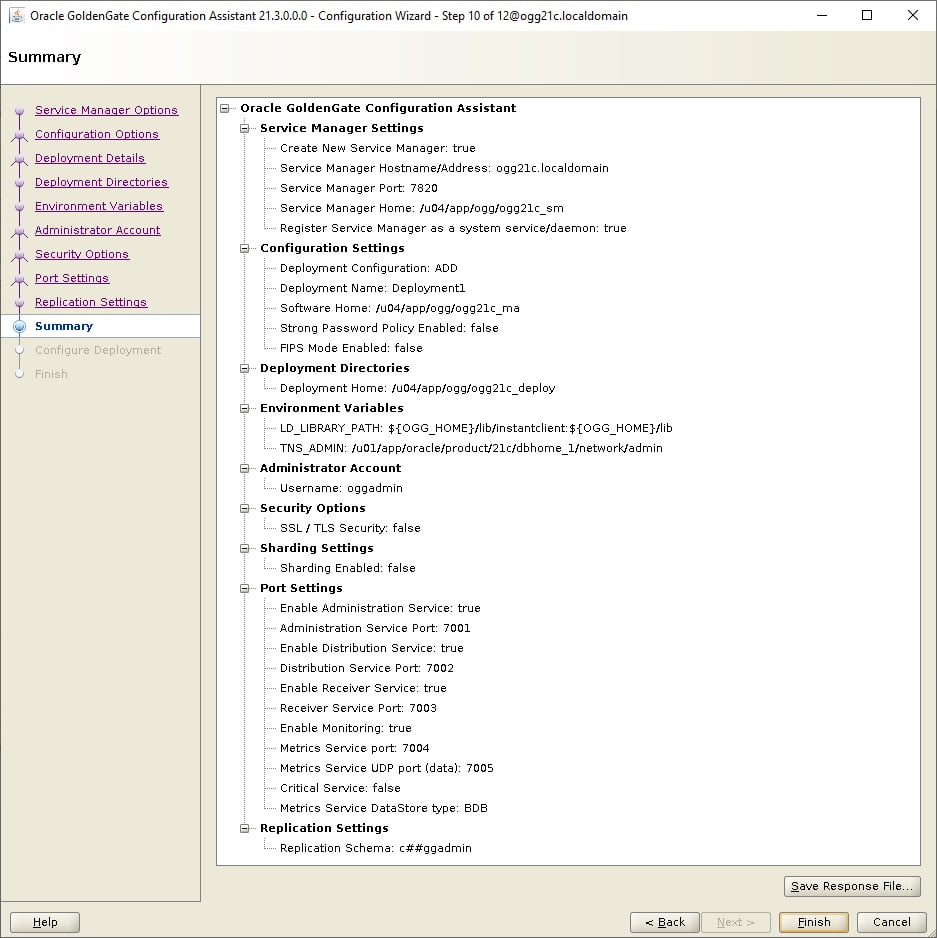Click the Replication Settings step marker

point(19,303)
